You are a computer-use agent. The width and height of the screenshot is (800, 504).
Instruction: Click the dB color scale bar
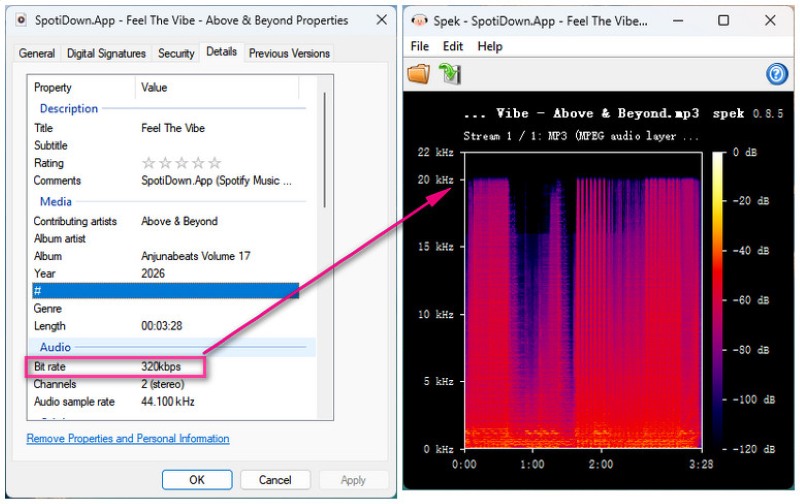click(718, 300)
